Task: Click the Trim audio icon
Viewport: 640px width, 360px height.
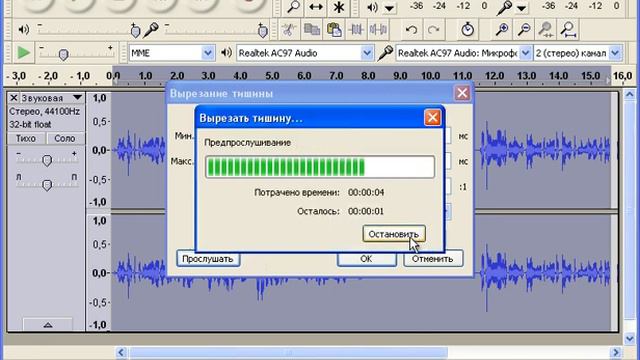Action: [356, 30]
